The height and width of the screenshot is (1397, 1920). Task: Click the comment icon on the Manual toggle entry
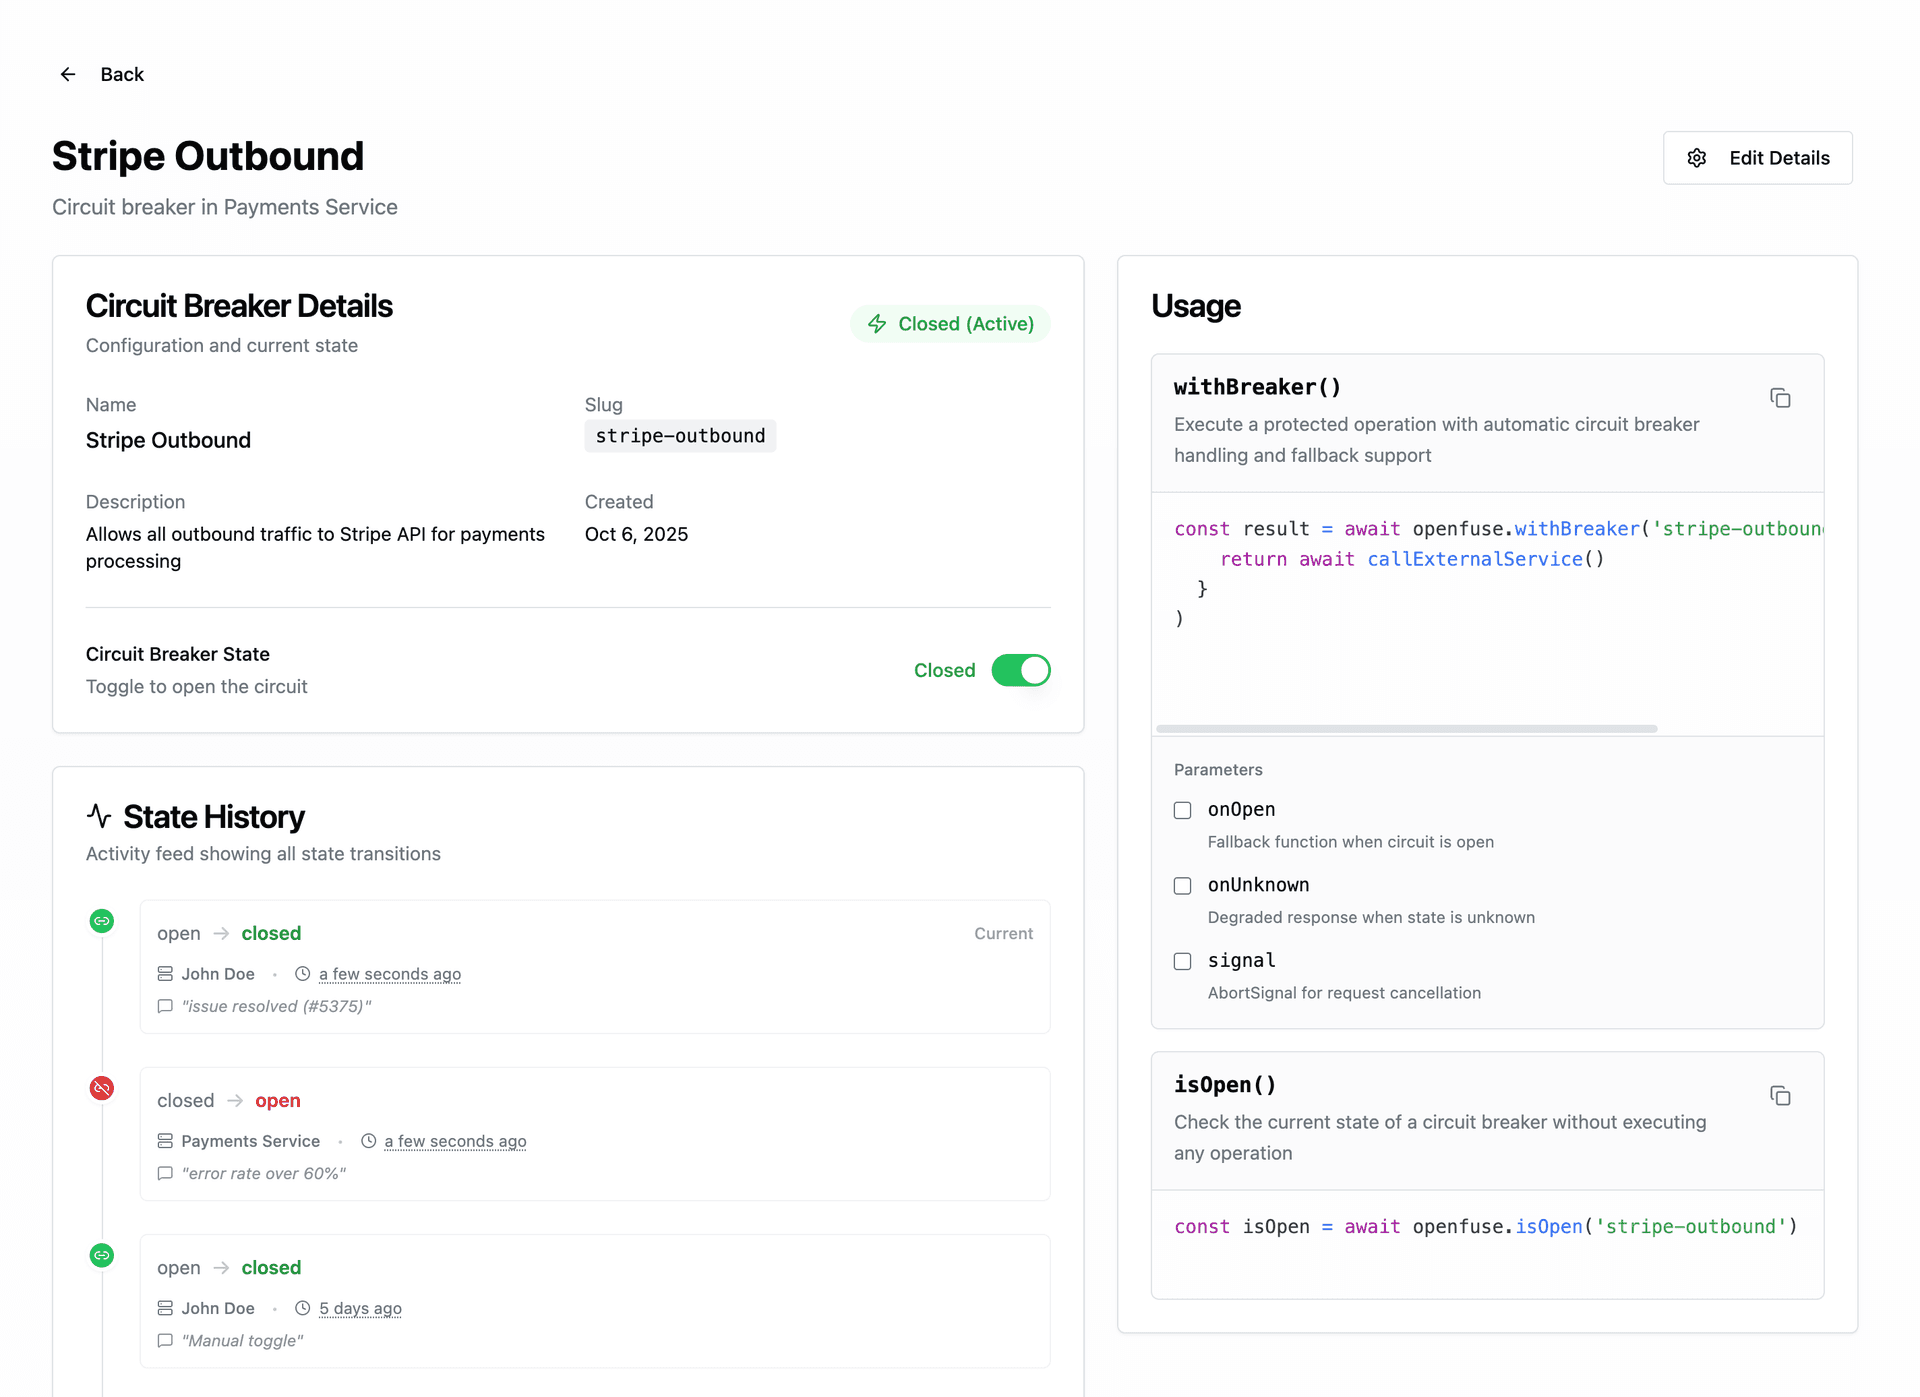pyautogui.click(x=165, y=1340)
